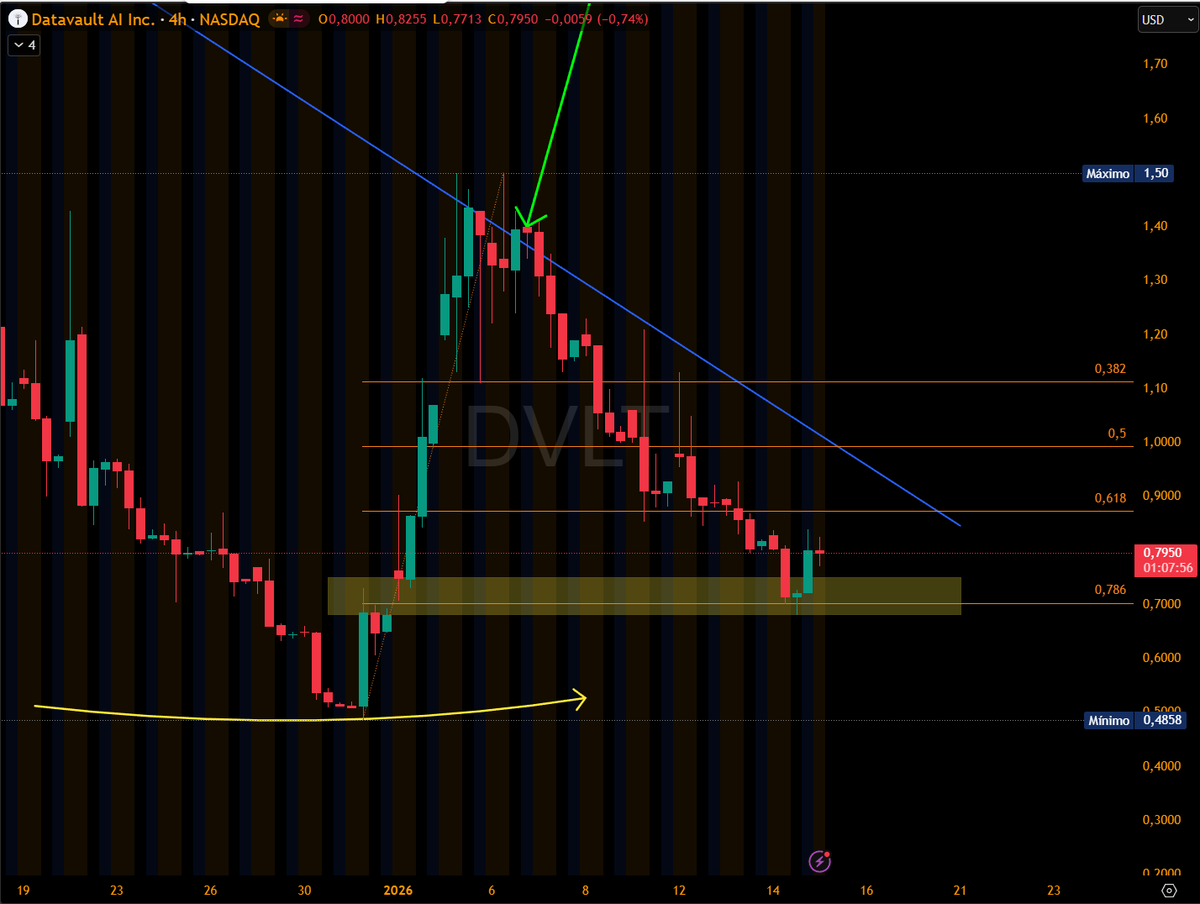
Task: Click the 16 date on time axis
Action: click(867, 890)
